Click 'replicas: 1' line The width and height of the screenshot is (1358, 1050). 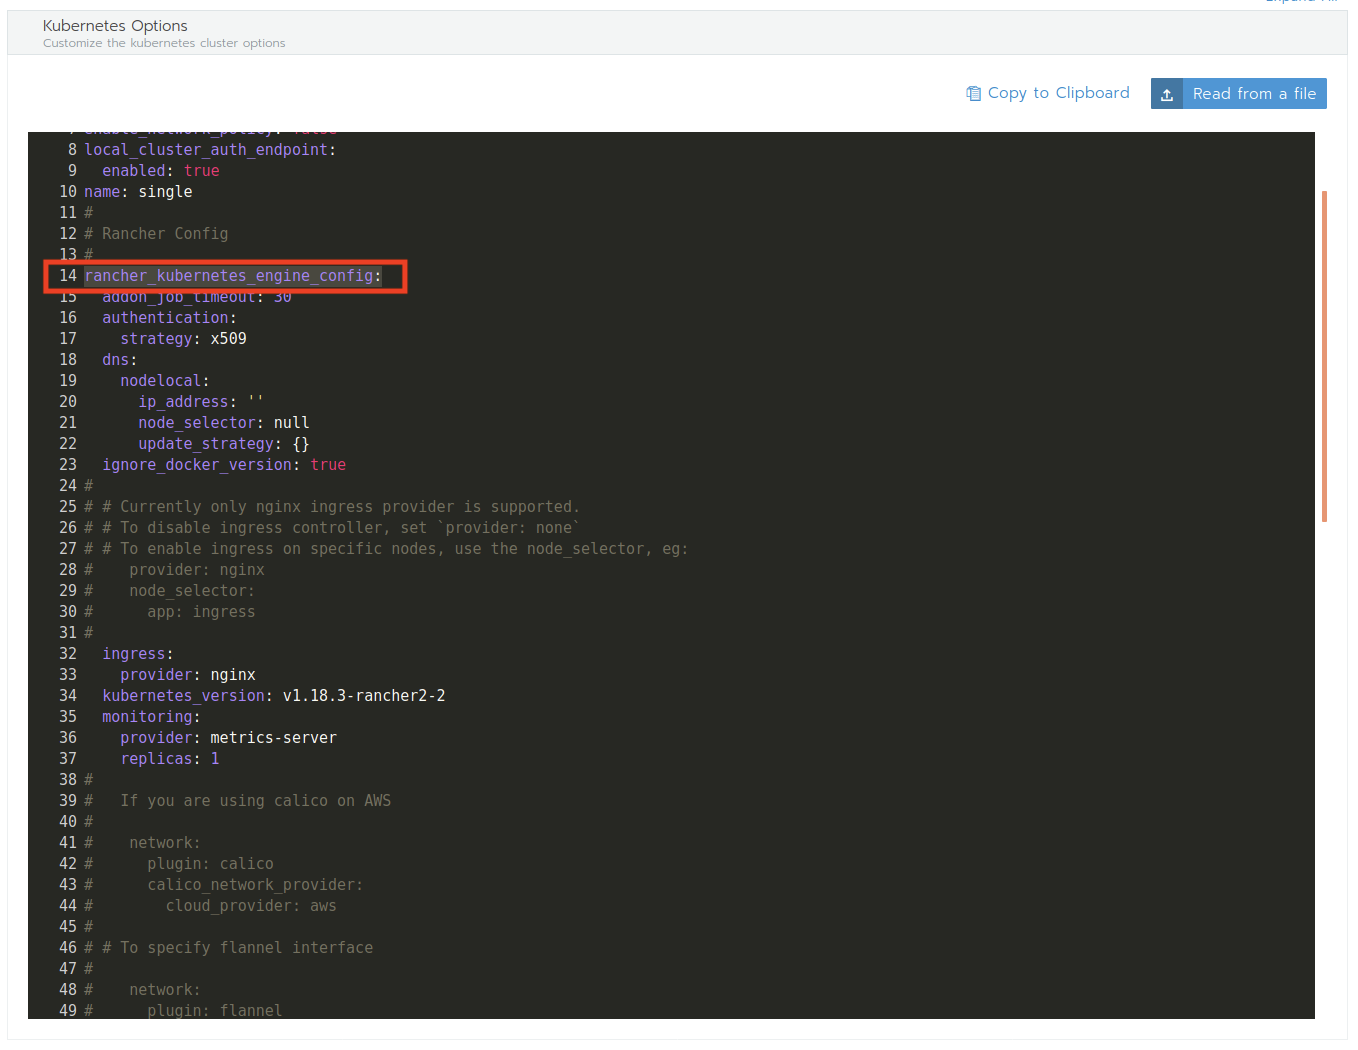click(x=170, y=759)
